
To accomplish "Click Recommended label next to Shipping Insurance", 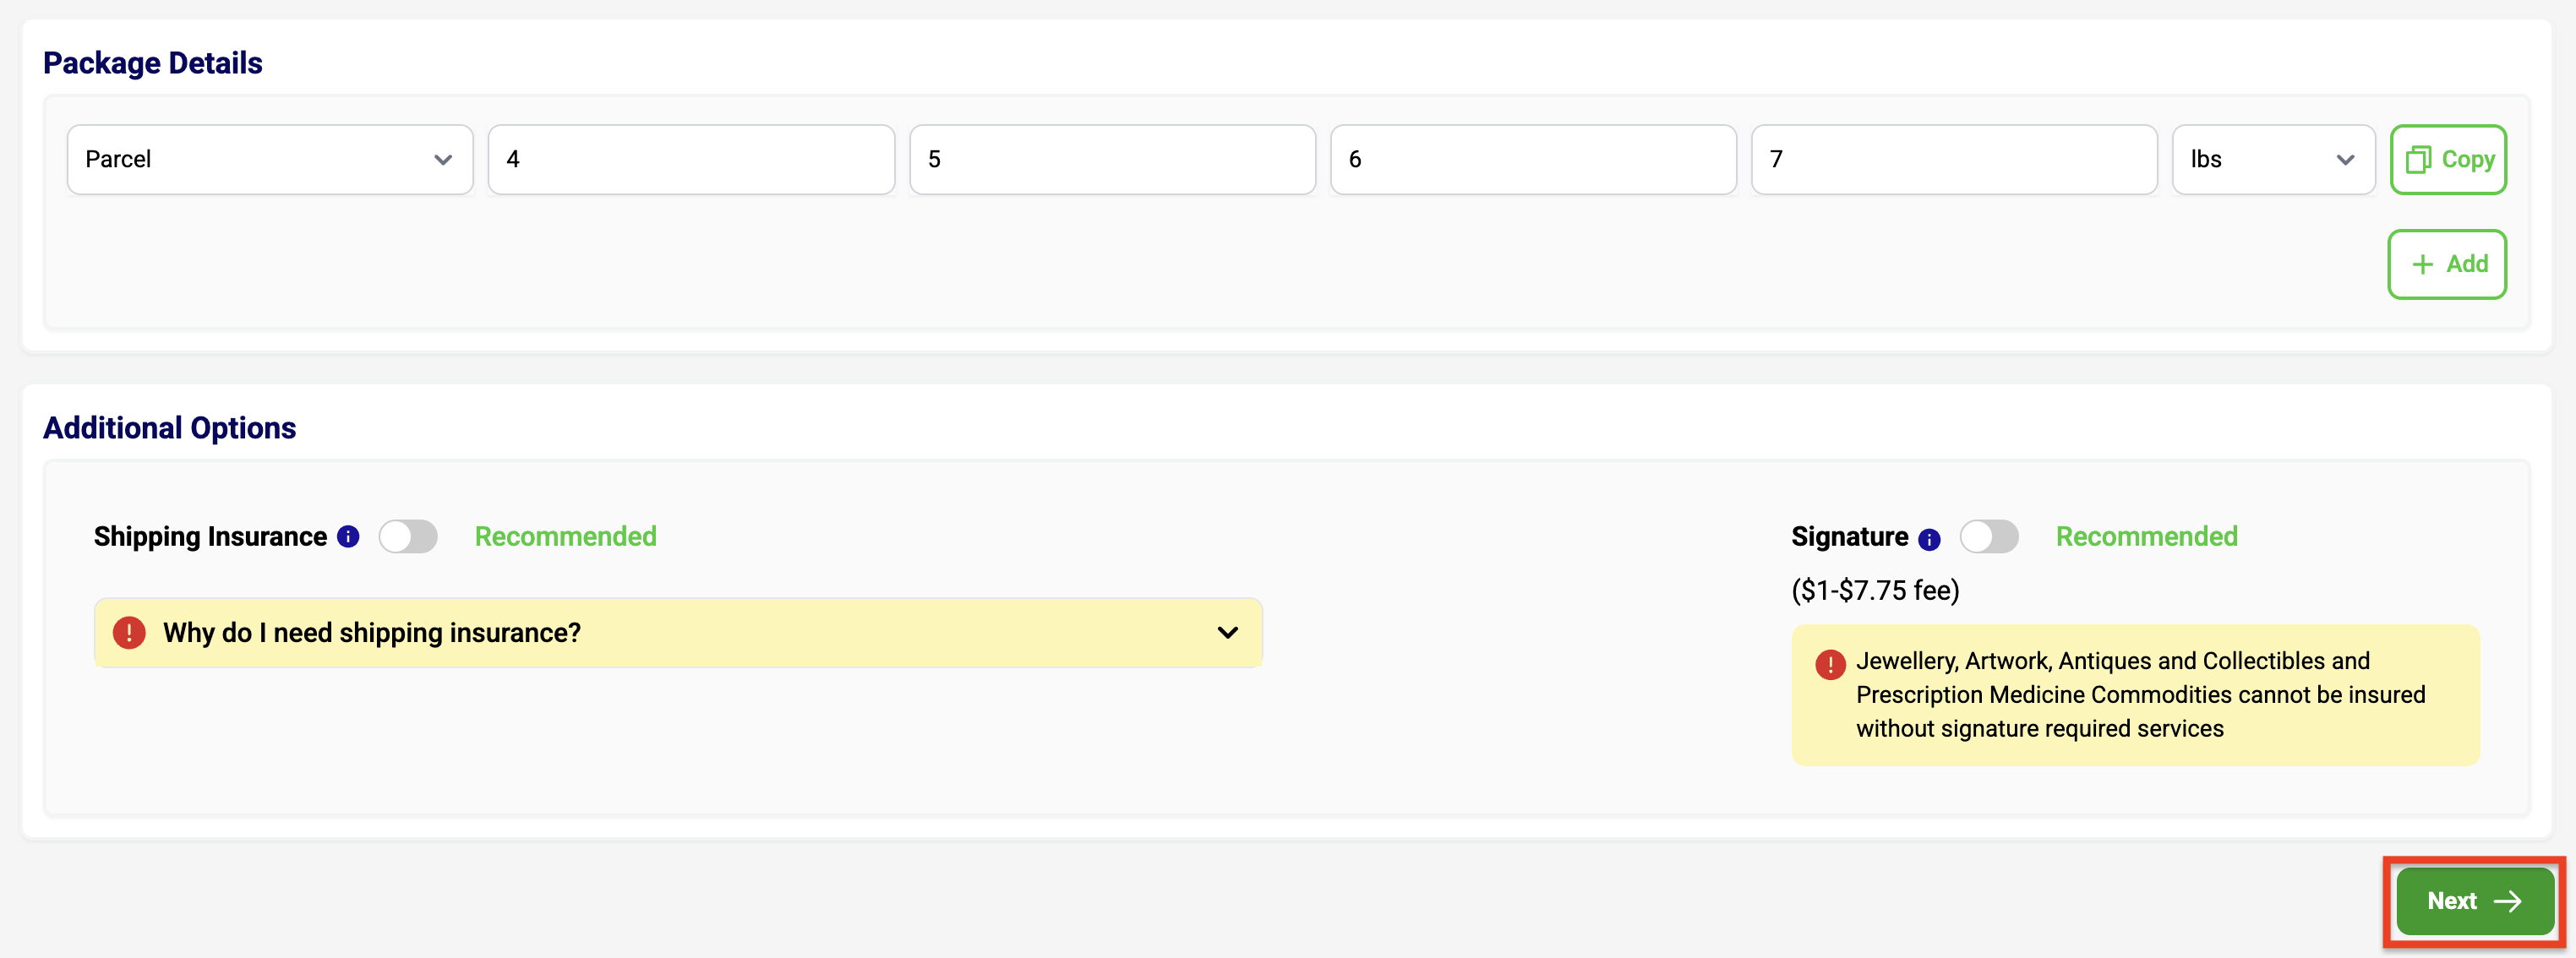I will (x=565, y=537).
